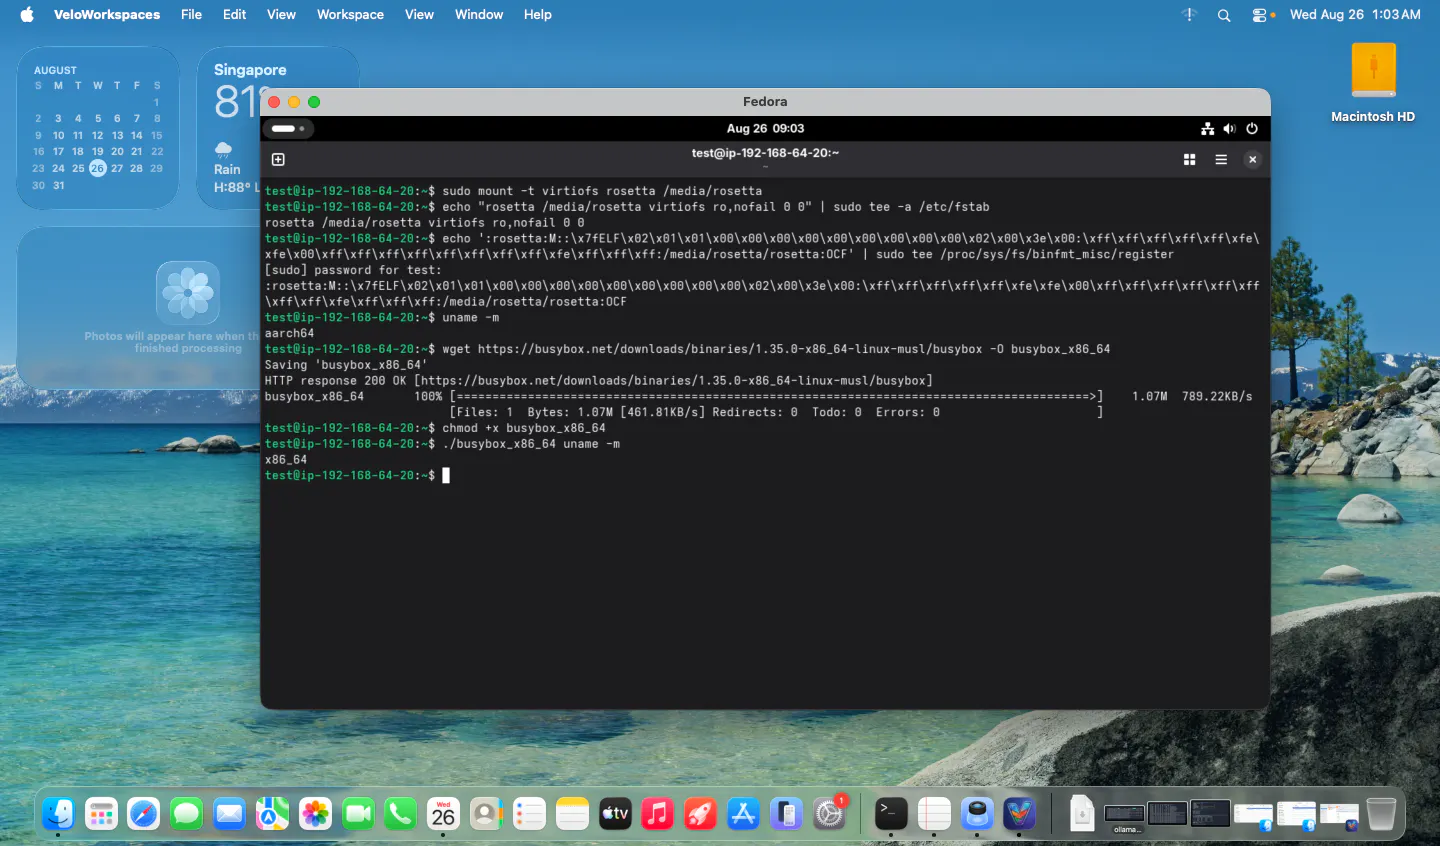This screenshot has height=846, width=1440.
Task: Launch Music from the Dock
Action: point(657,814)
